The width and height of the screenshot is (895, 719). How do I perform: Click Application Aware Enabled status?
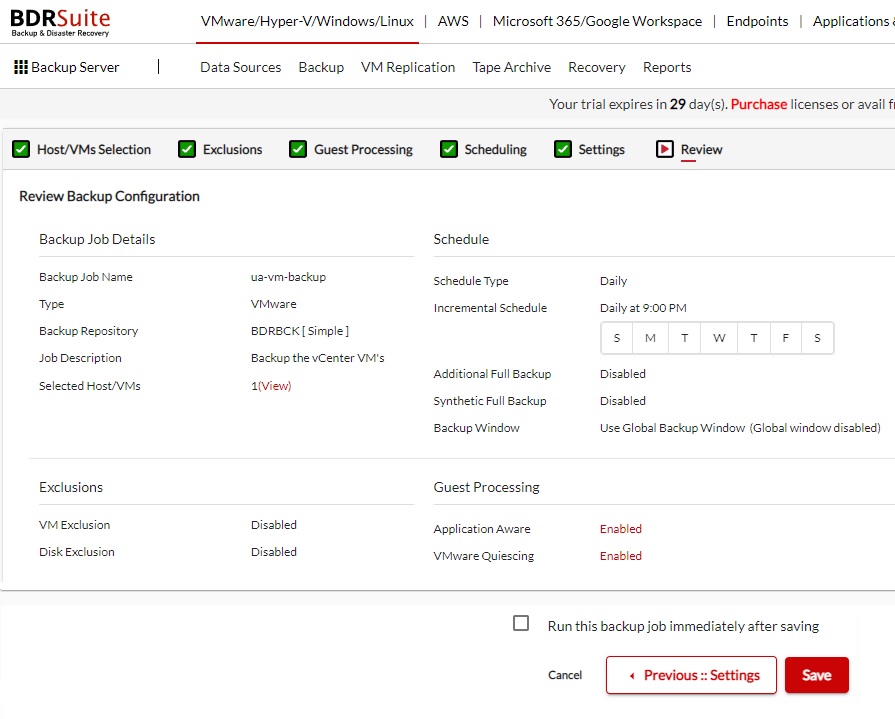[620, 529]
